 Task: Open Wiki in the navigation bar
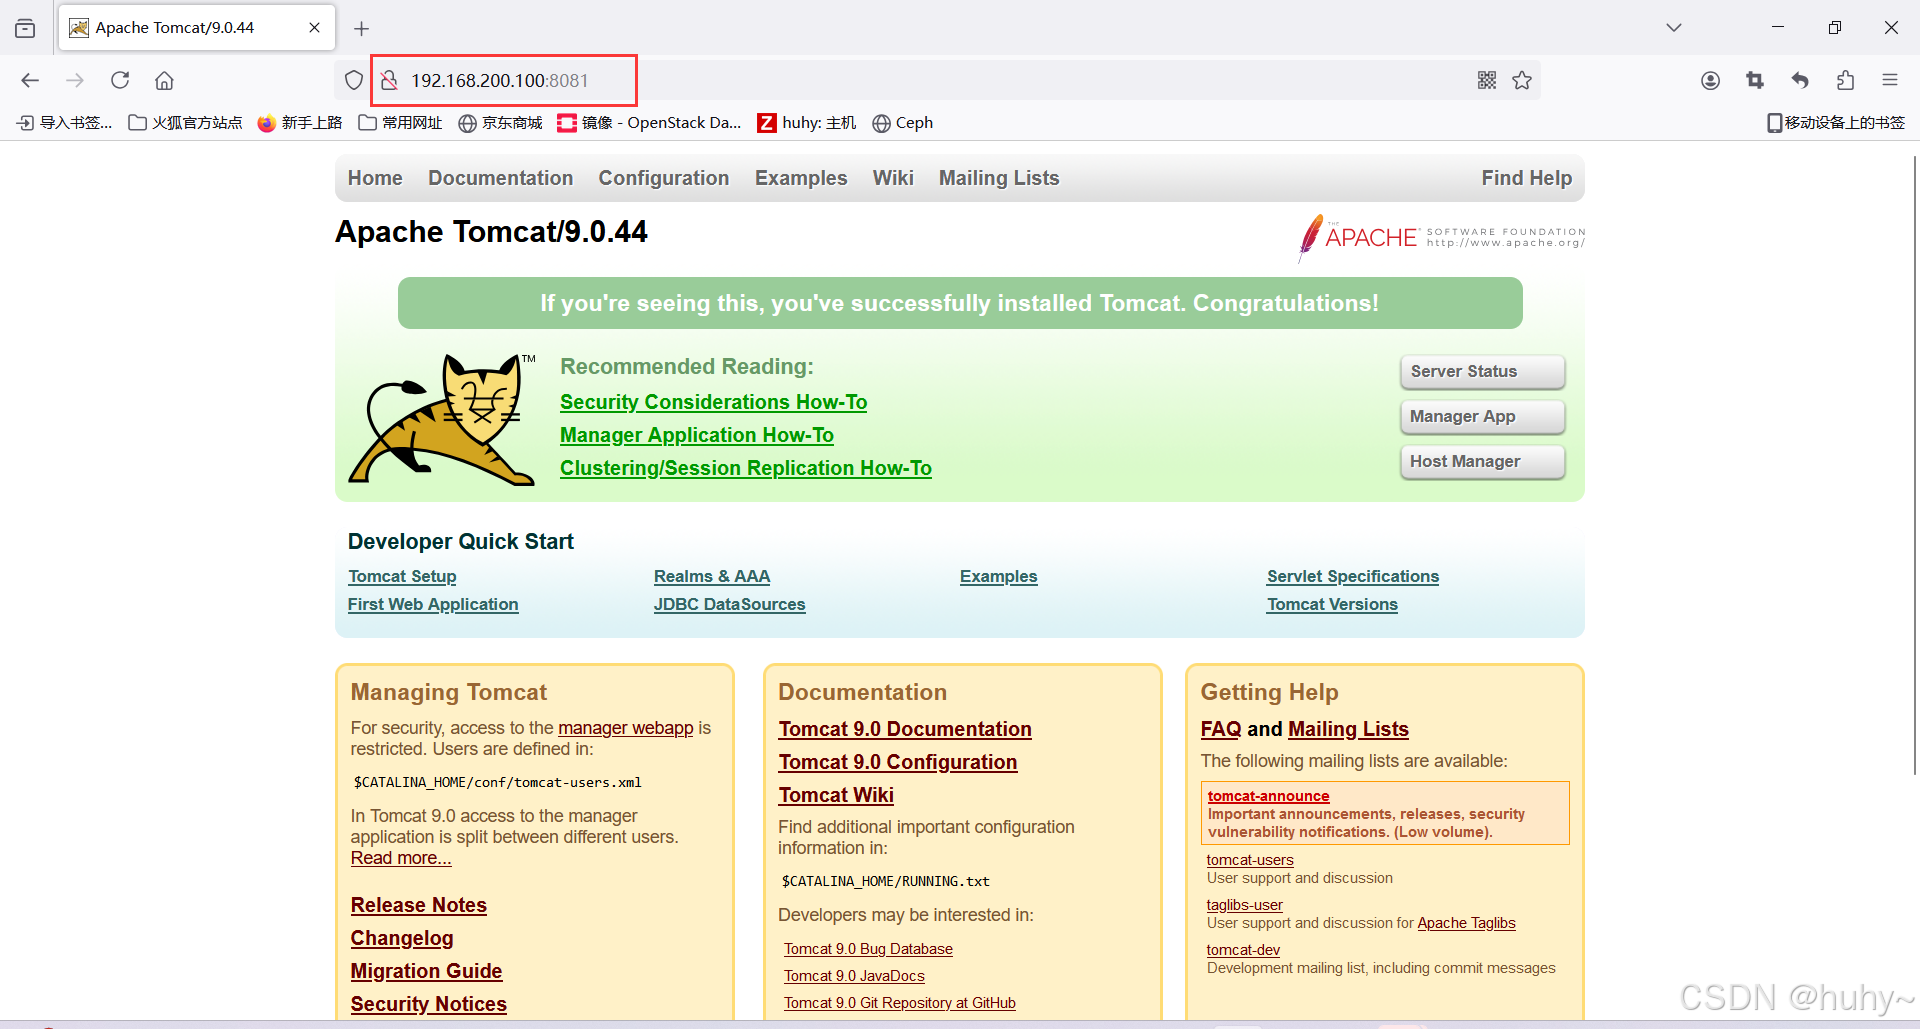click(x=893, y=178)
